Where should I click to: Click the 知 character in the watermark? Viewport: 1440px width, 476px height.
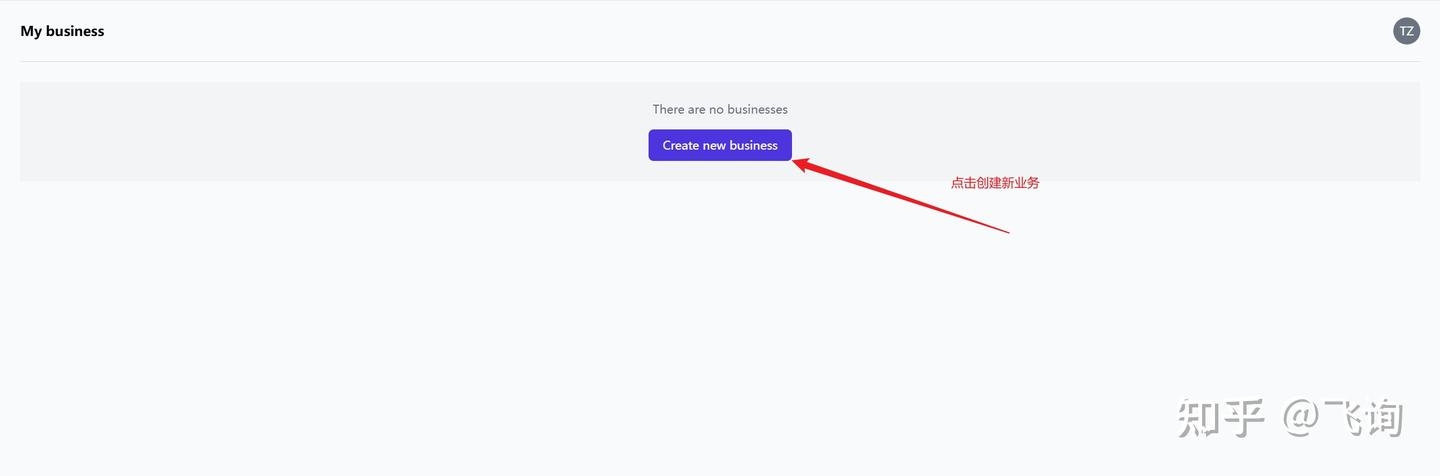[1197, 418]
